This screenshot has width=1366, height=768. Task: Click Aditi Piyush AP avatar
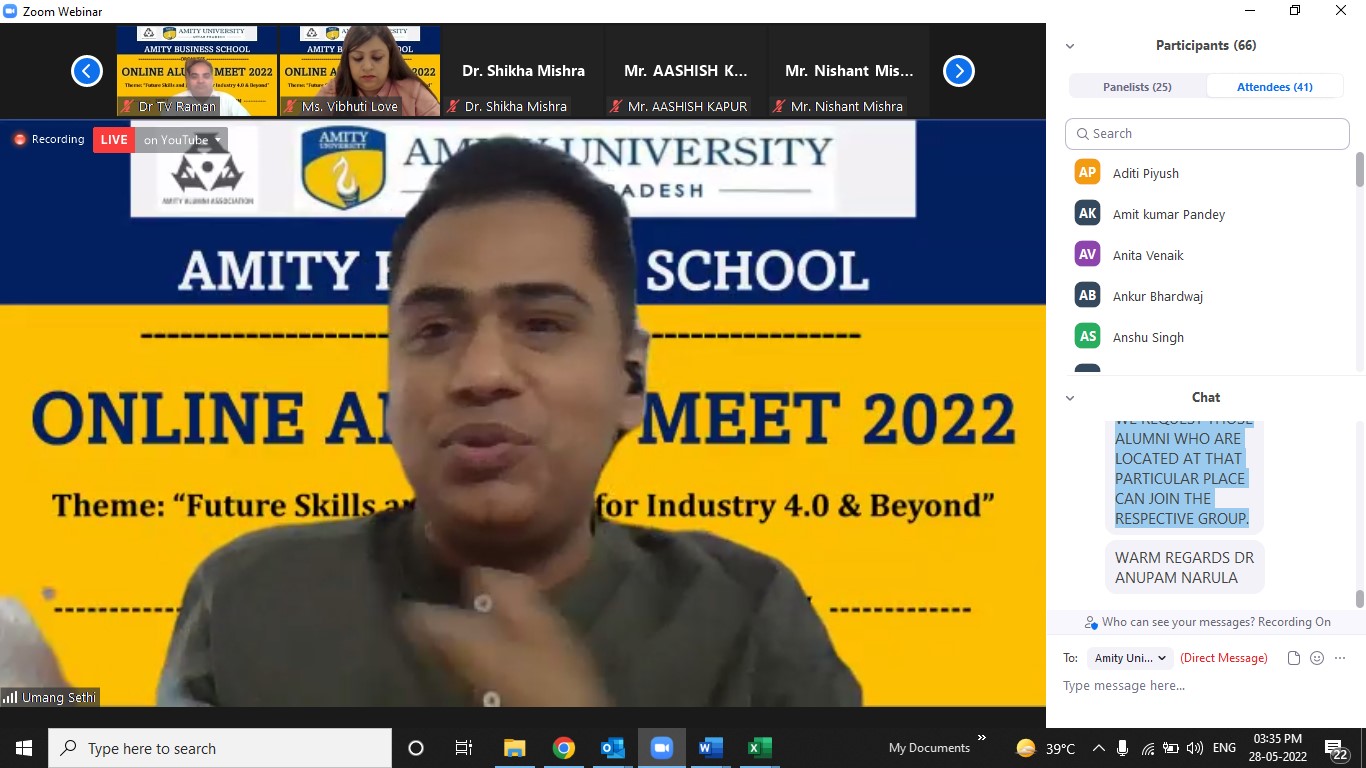1087,172
